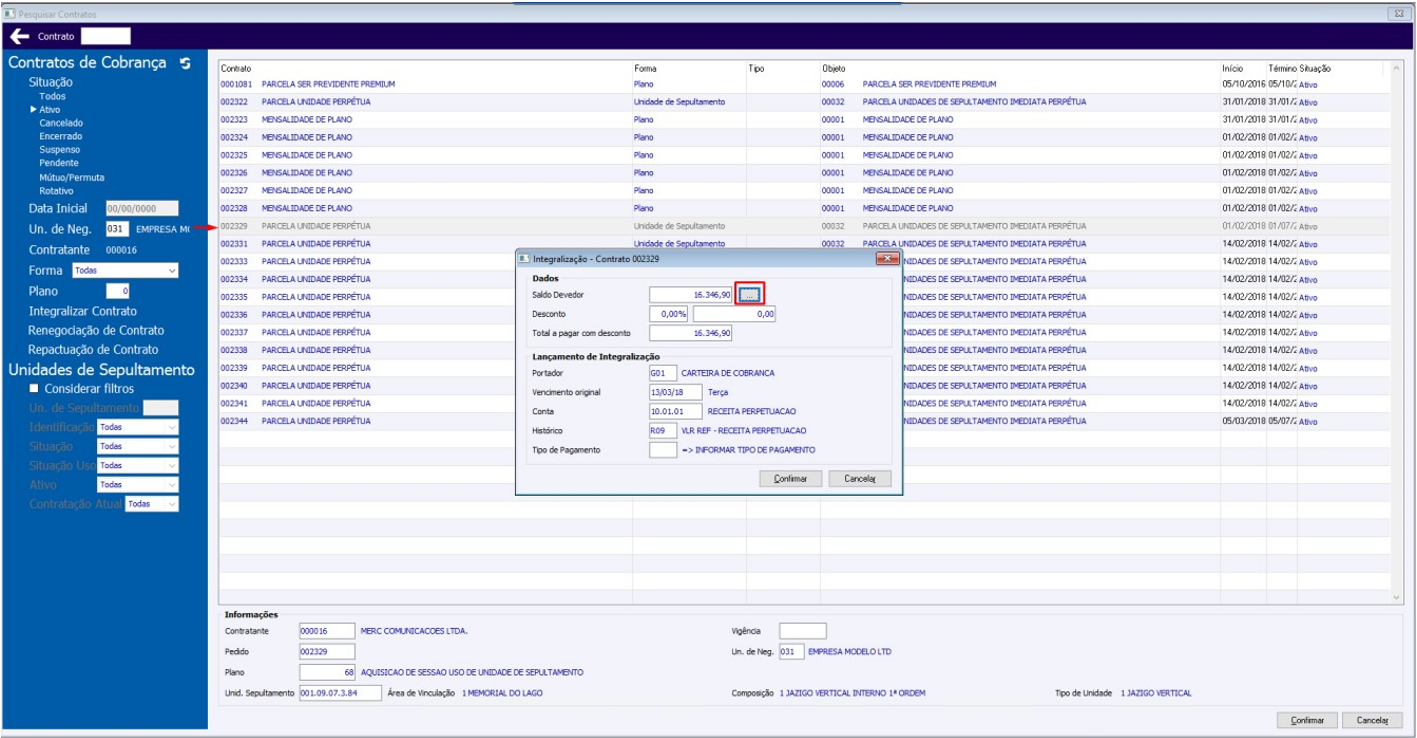Select contract row 002335
This screenshot has width=1417, height=738.
805,297
